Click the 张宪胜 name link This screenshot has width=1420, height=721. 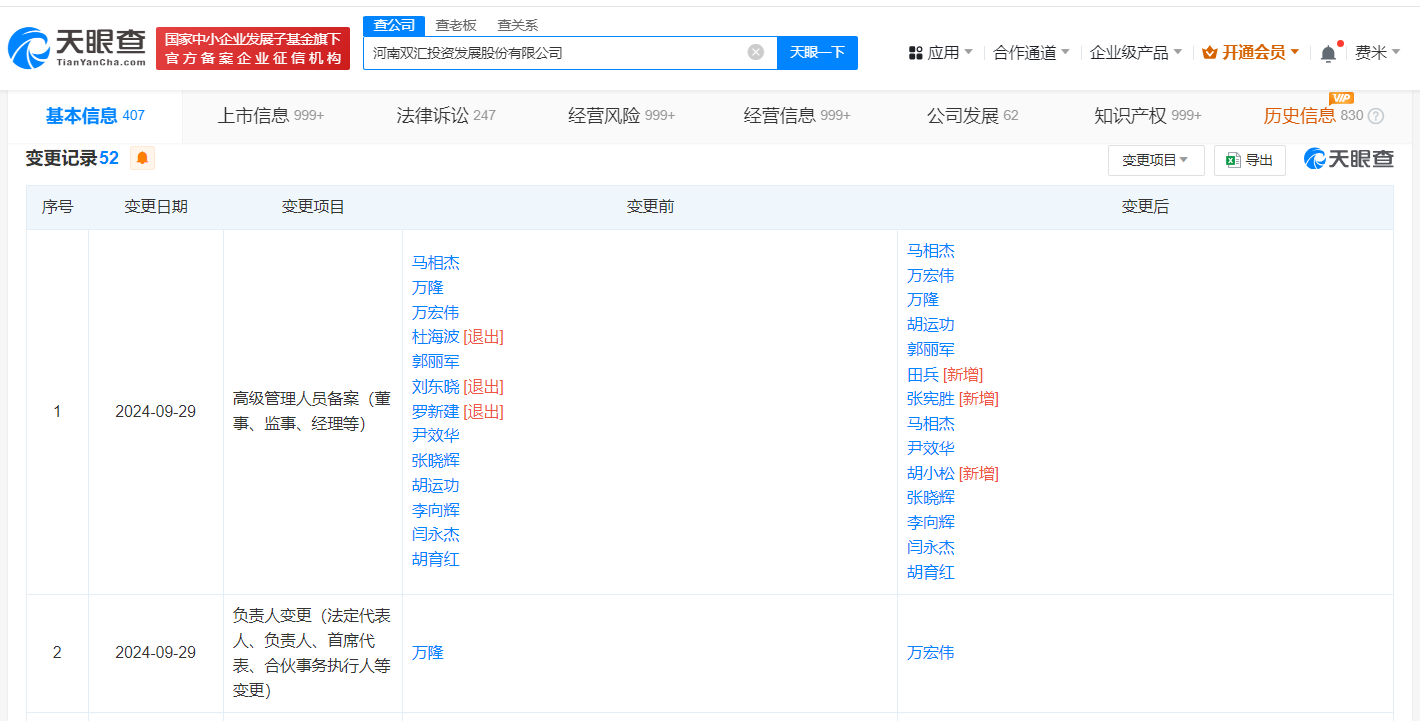[x=931, y=398]
